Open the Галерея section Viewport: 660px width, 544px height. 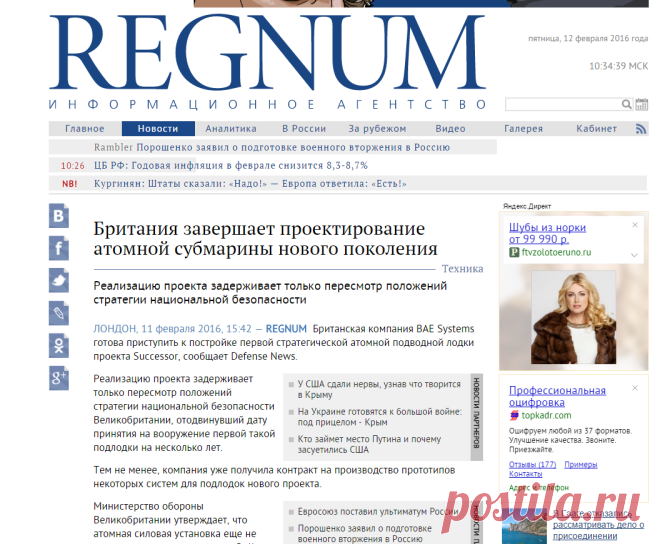coord(523,129)
